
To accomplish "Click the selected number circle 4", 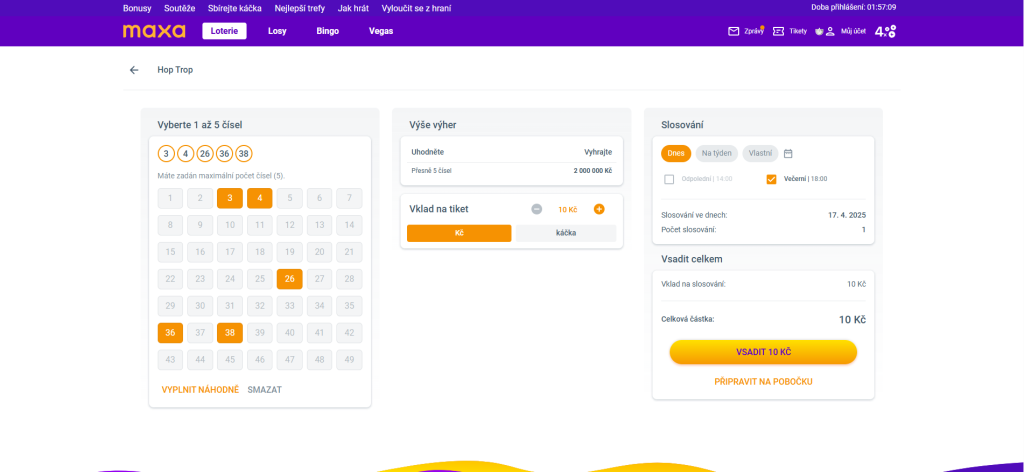I will (185, 154).
